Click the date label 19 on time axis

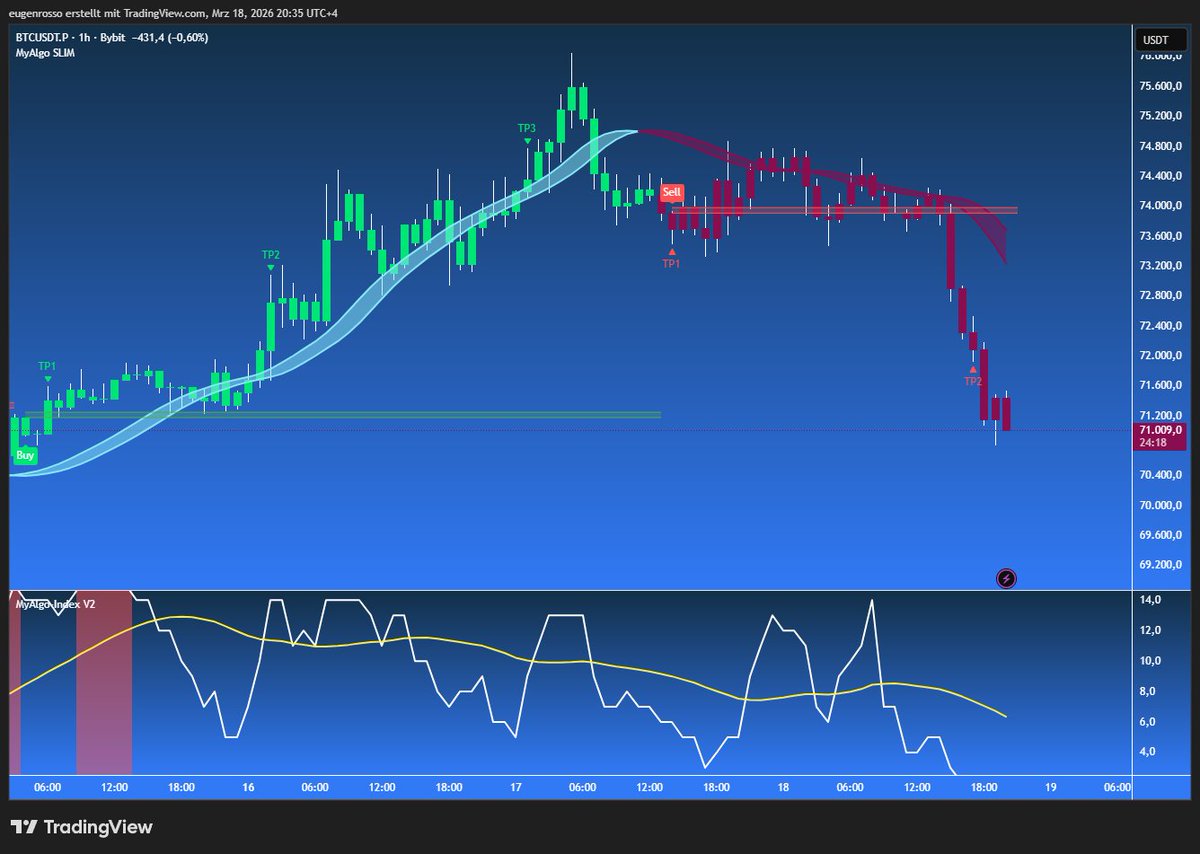click(x=1050, y=788)
